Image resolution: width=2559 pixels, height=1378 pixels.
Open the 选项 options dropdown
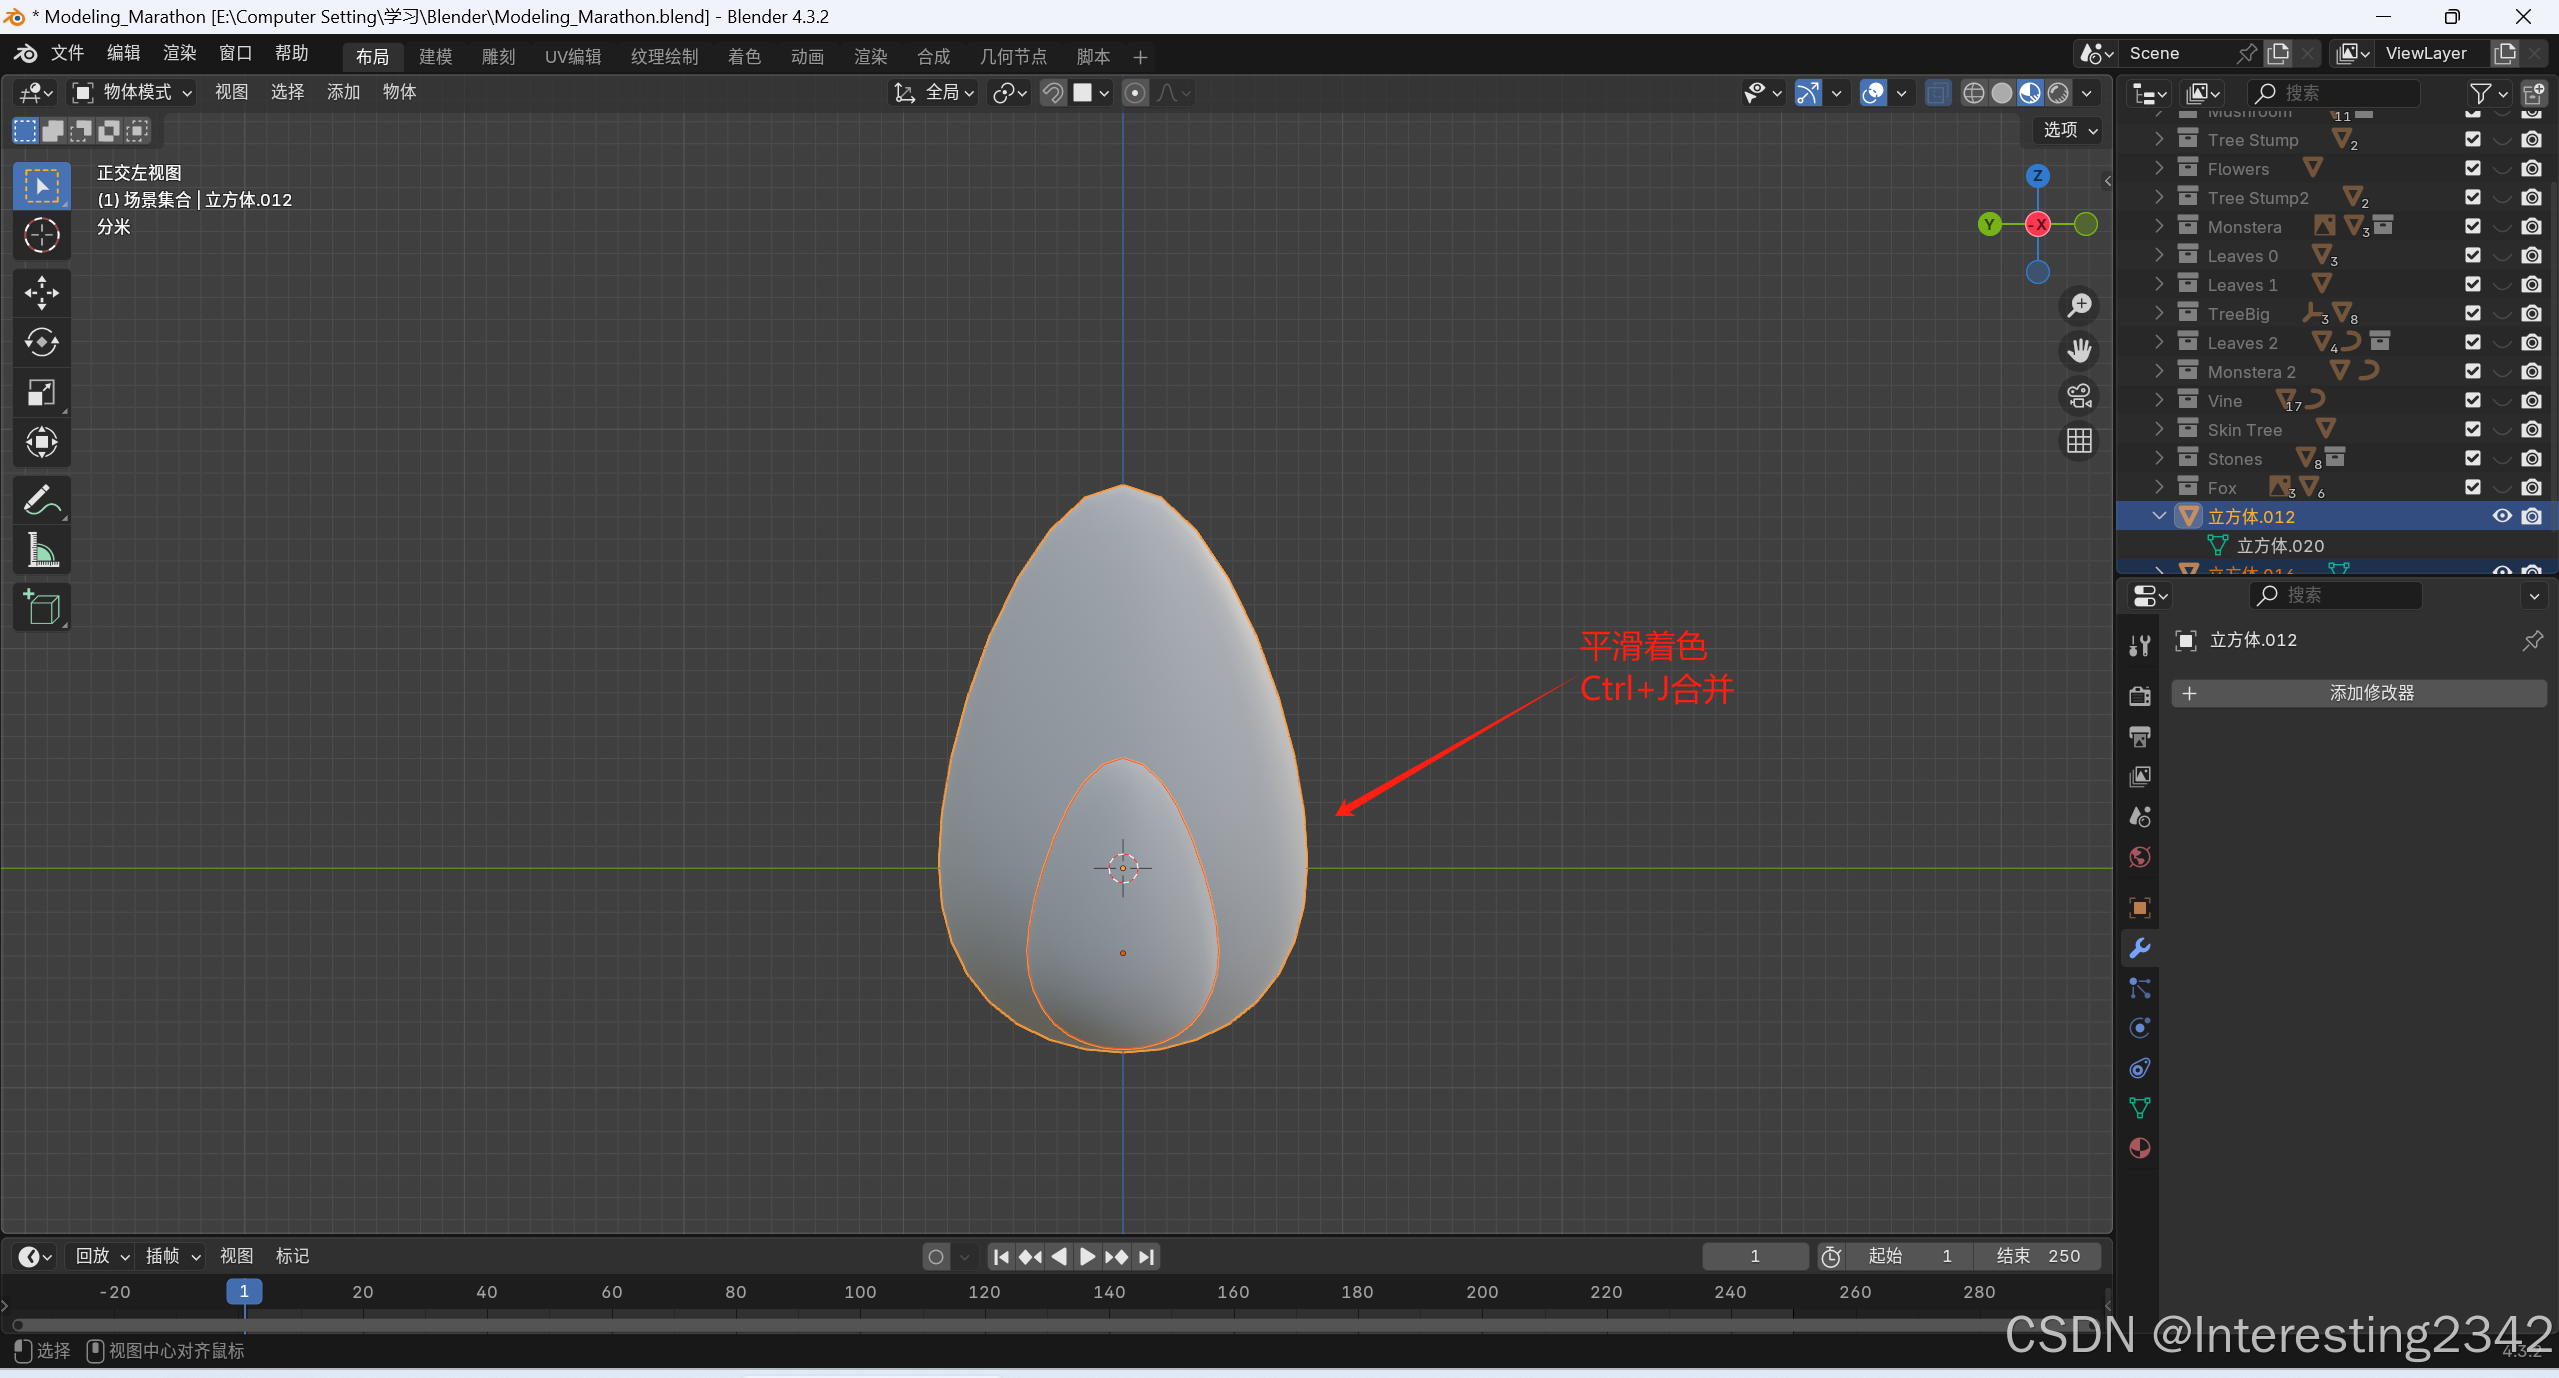click(2069, 130)
